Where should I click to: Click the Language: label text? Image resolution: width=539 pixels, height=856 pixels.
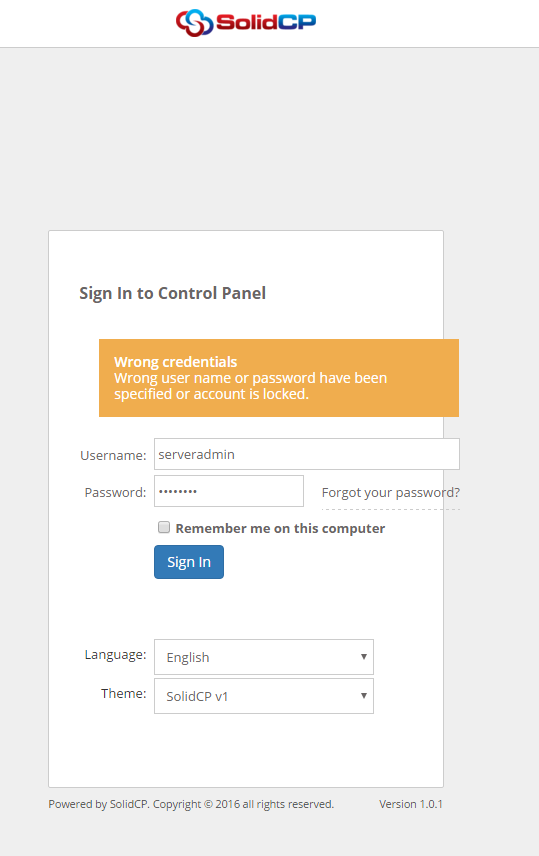(115, 655)
